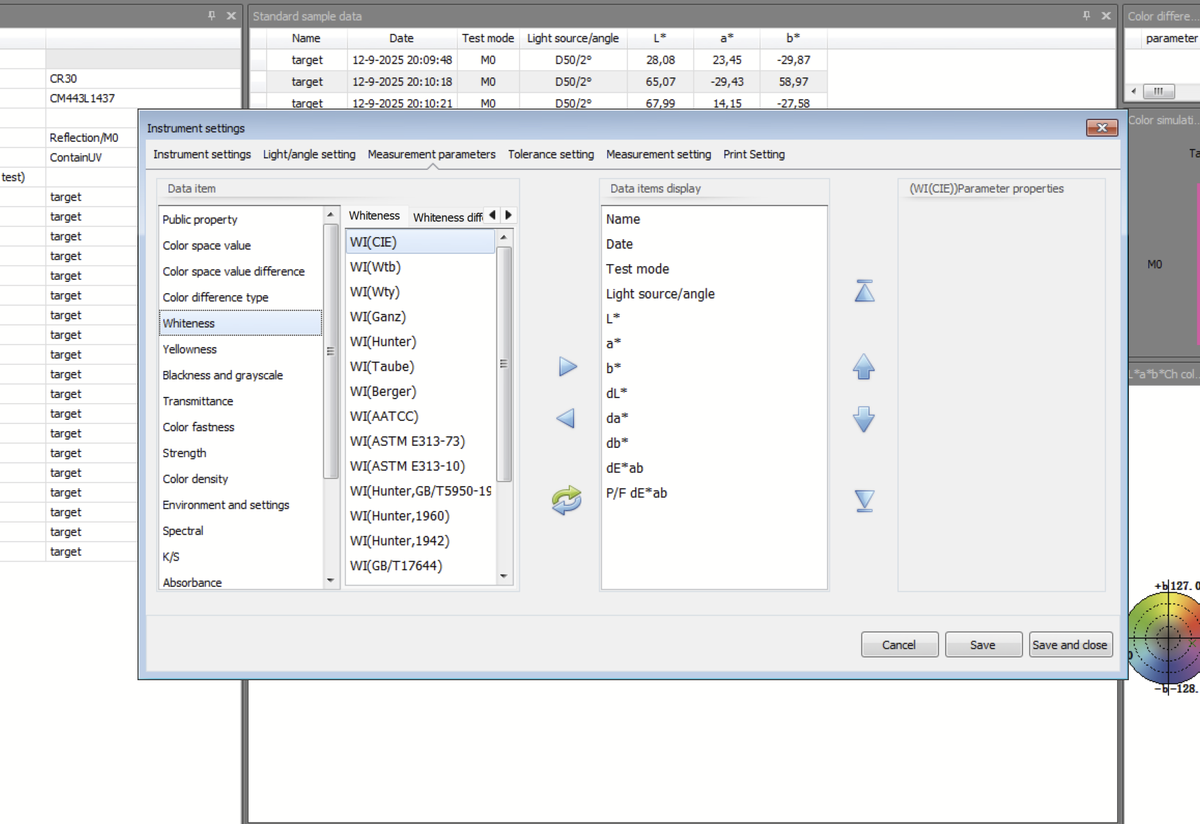Click the left arrow to remove item
This screenshot has width=1200, height=824.
565,418
